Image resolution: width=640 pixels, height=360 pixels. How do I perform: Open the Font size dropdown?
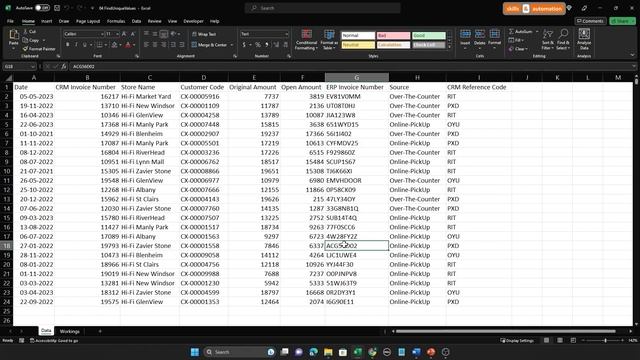117,34
